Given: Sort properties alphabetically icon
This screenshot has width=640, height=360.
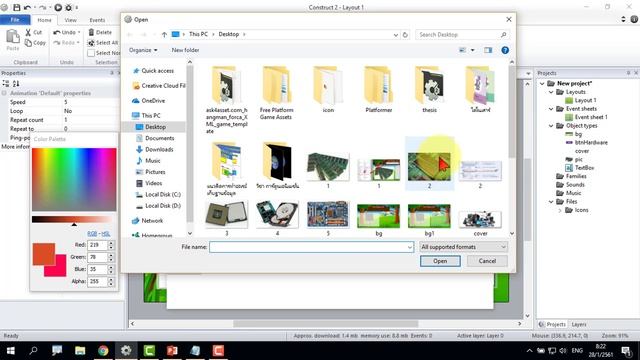Looking at the screenshot, I should click(x=16, y=84).
